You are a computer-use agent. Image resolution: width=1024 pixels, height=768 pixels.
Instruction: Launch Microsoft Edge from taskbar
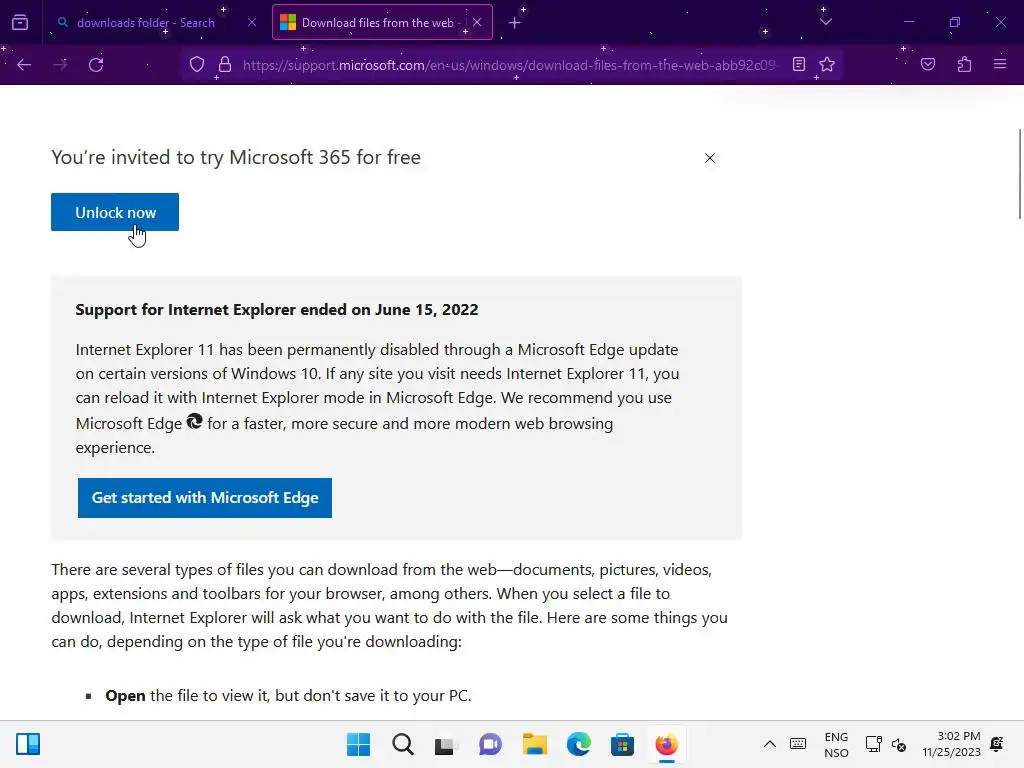click(x=579, y=744)
